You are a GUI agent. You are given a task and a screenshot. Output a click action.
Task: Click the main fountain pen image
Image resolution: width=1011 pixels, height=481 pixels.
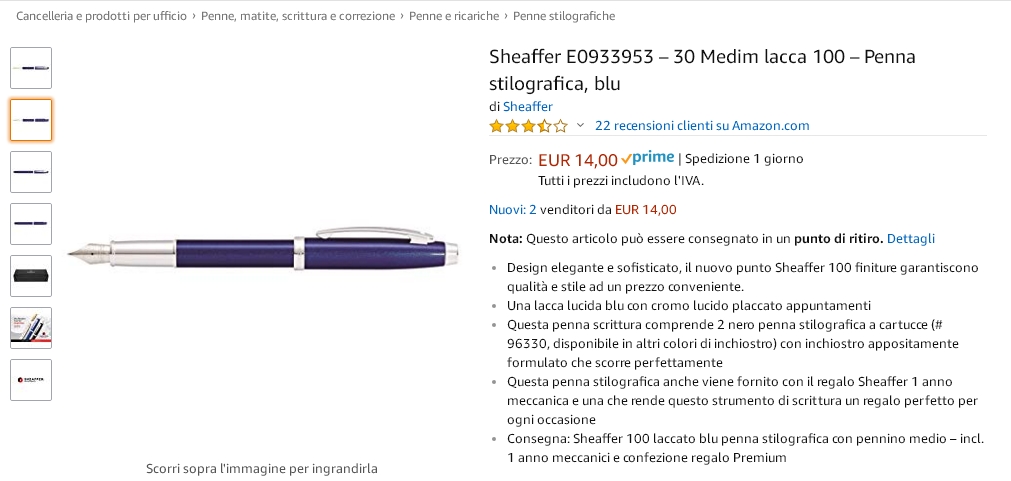point(263,251)
